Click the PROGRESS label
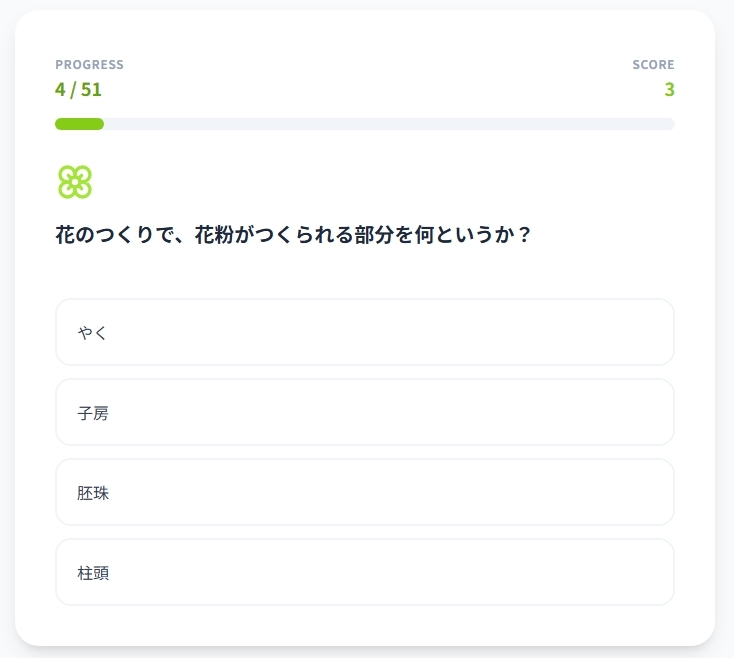Screen dimensions: 734x658 click(89, 65)
